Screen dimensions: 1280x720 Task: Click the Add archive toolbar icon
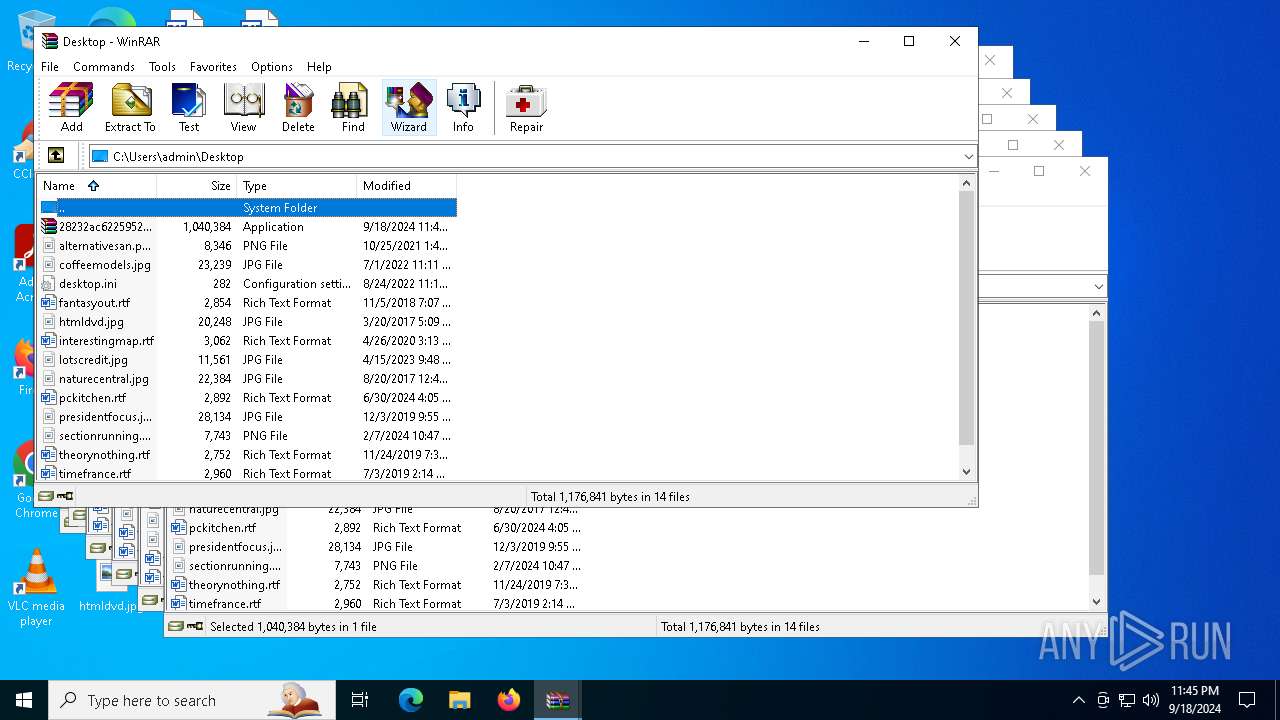point(71,108)
